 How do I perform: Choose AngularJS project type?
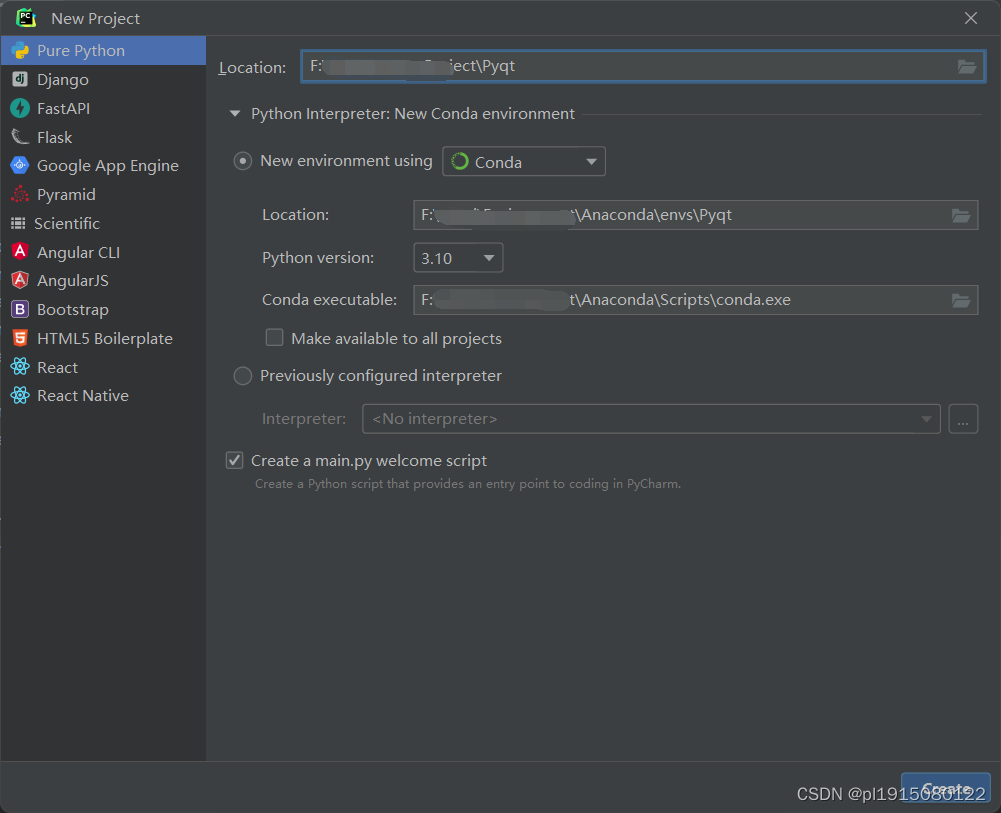point(103,280)
